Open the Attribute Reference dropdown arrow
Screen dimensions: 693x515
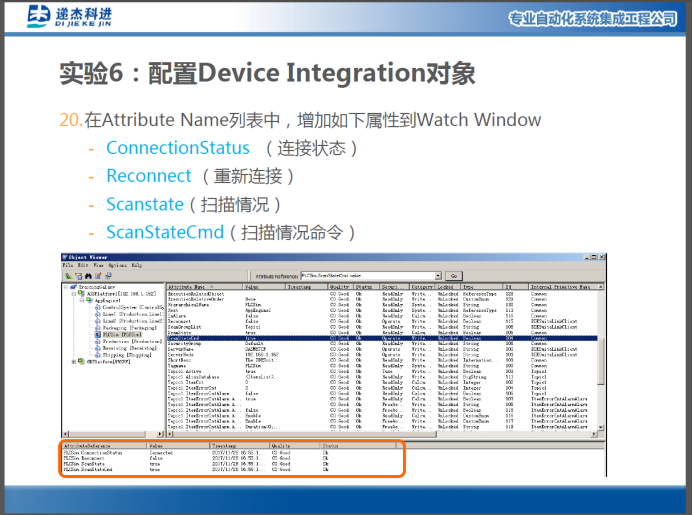coord(437,275)
